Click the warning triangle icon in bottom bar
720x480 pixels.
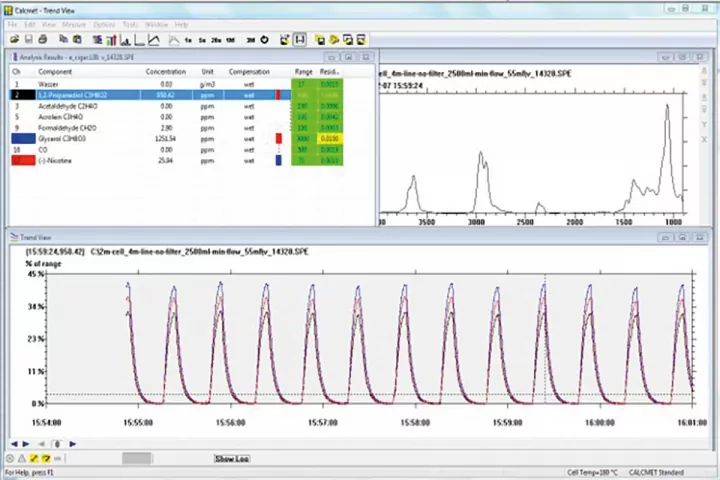pyautogui.click(x=22, y=459)
